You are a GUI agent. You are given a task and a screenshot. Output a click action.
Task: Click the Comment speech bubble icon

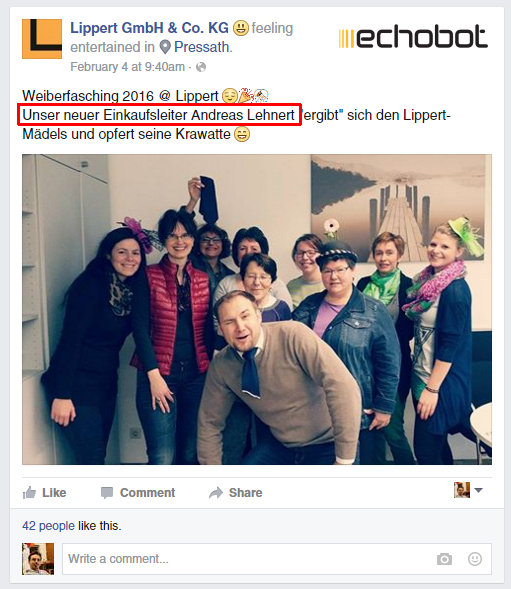tap(107, 493)
